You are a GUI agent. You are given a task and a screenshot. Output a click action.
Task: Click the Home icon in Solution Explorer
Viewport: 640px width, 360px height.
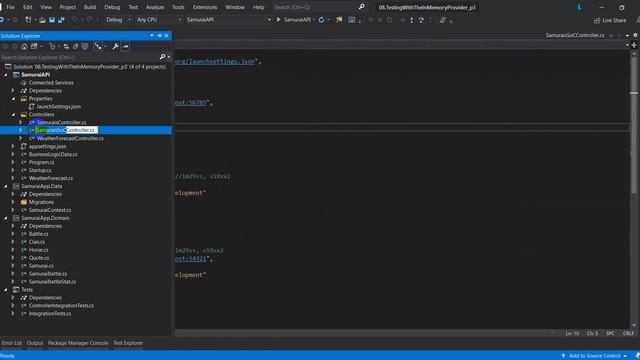24,47
